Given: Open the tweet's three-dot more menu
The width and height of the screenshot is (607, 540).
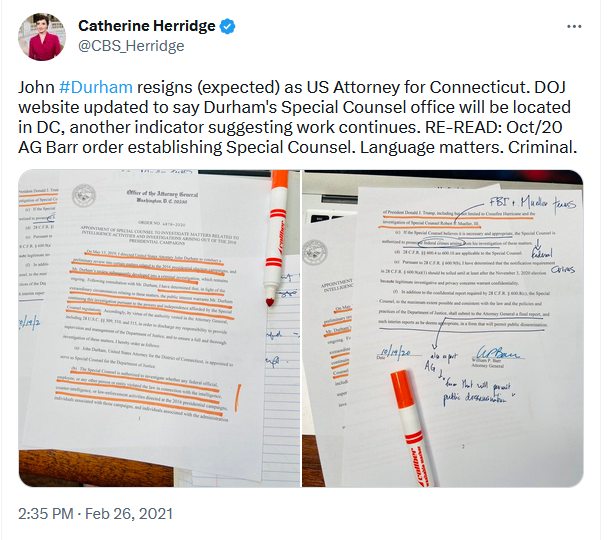Looking at the screenshot, I should pos(574,26).
